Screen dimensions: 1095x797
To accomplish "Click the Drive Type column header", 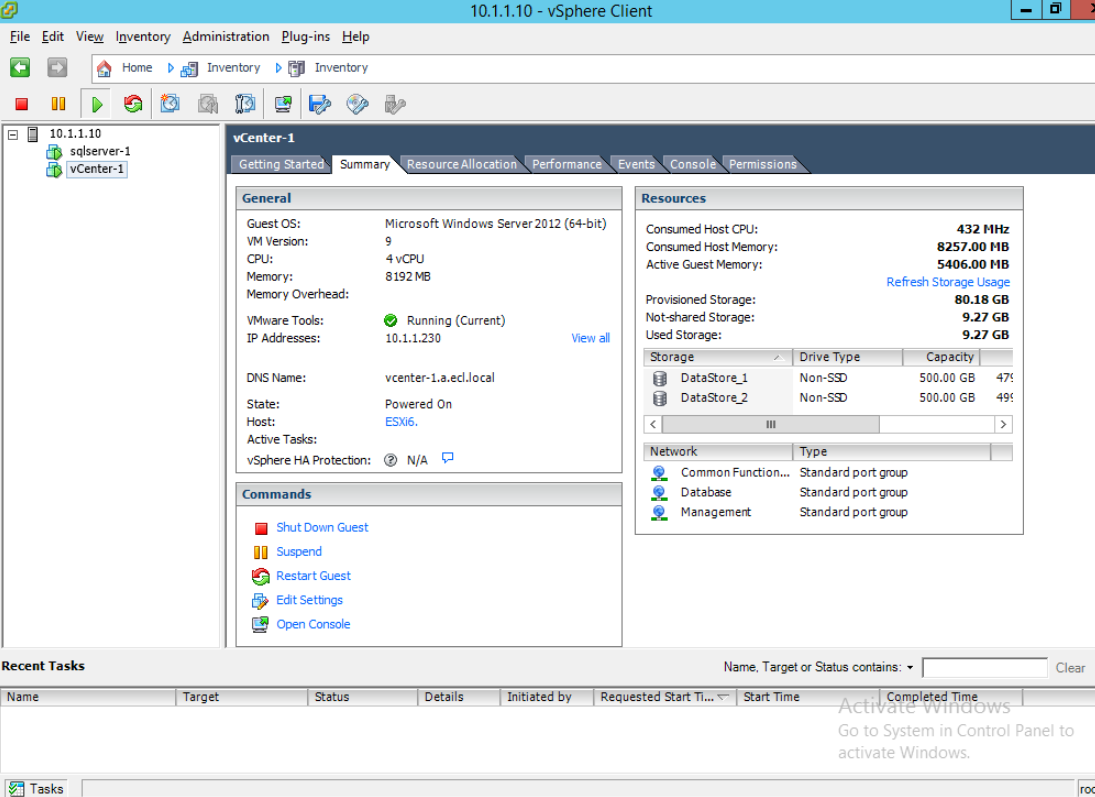I will [x=847, y=357].
